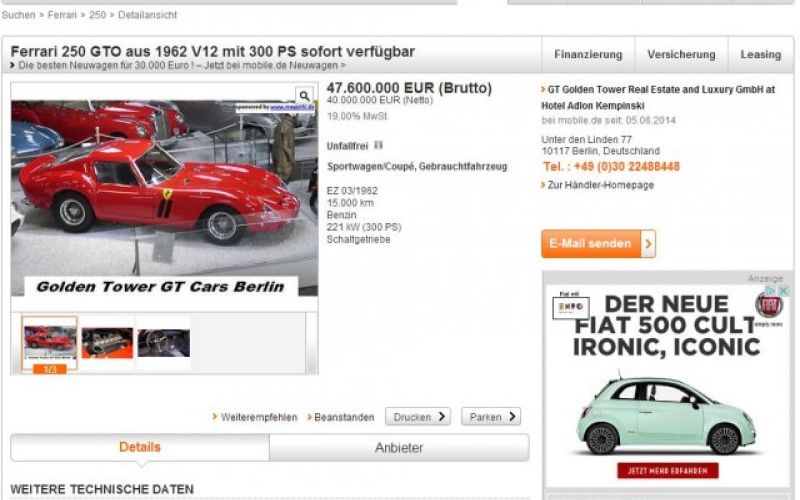Click the Beanstanden link

(x=344, y=417)
